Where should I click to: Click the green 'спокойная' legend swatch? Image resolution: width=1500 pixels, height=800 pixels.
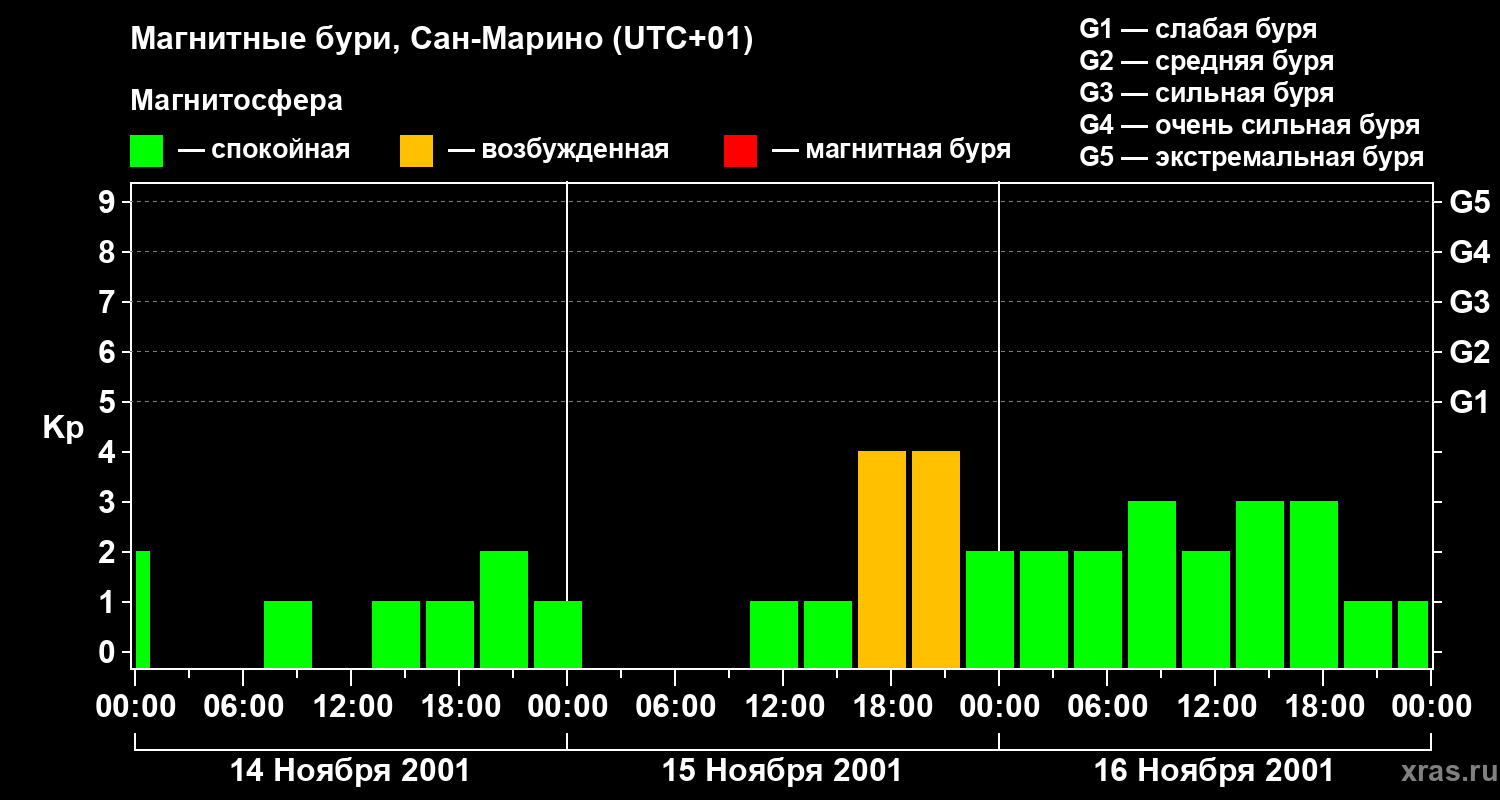(x=146, y=151)
